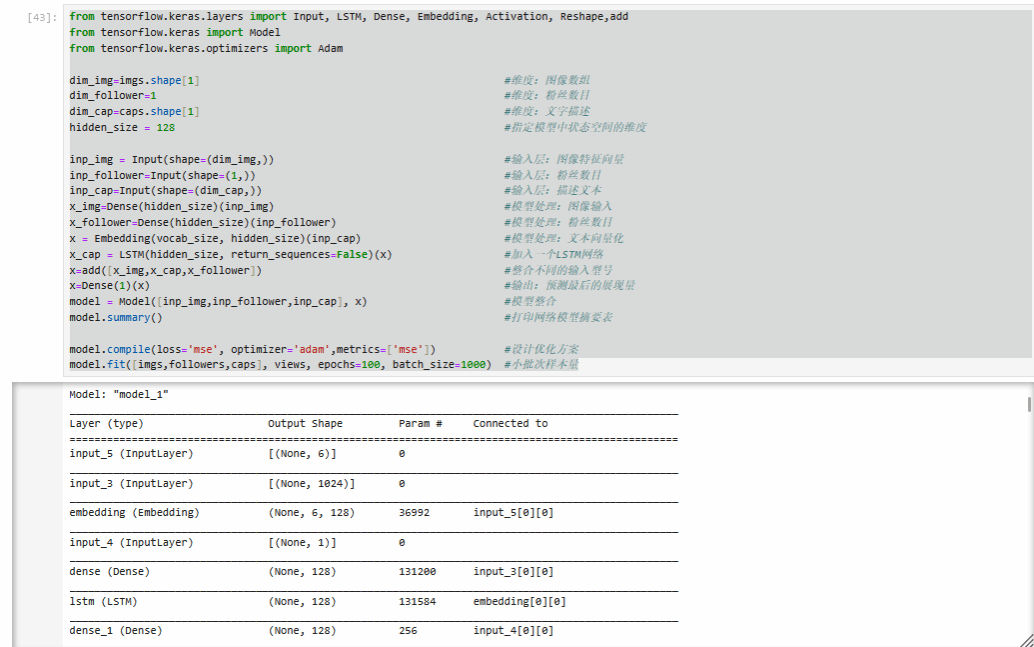Click the 'input_5[0][0]' connection entry
Viewport: 1034px width, 647px height.
click(x=514, y=512)
